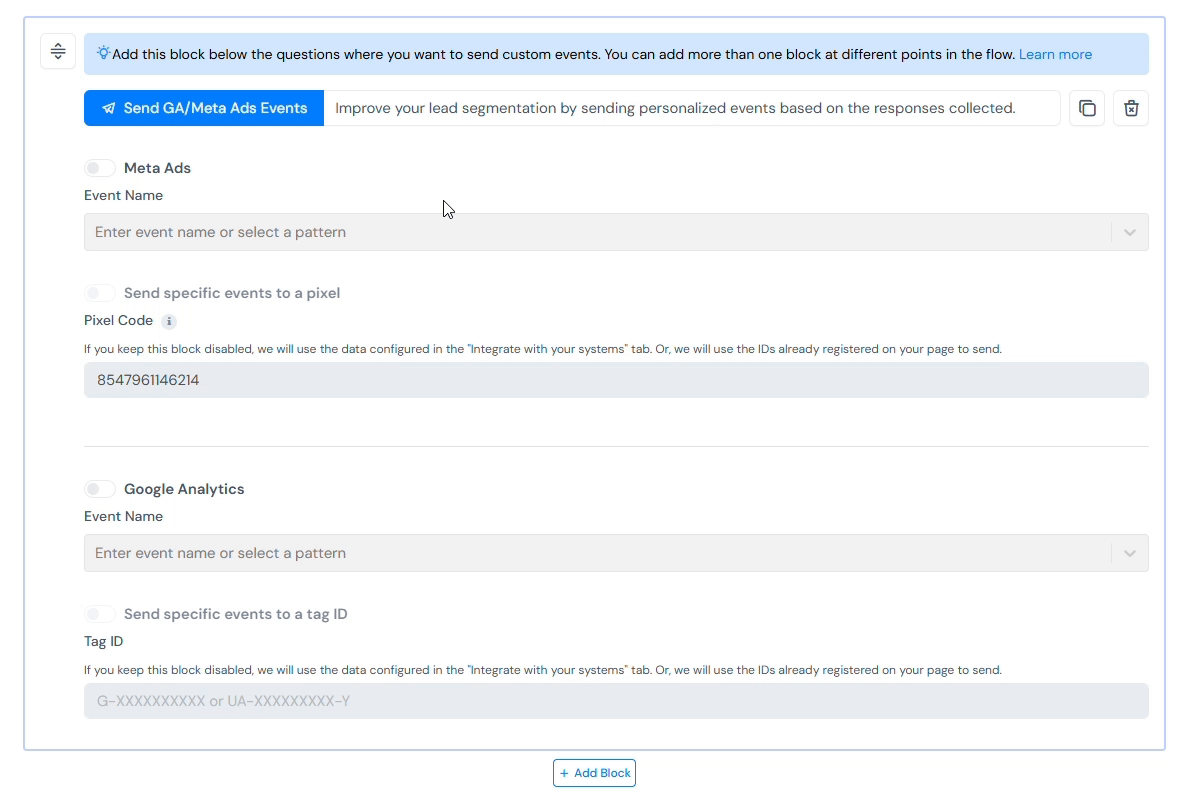This screenshot has width=1184, height=792.
Task: Click the lightbulb tip icon
Action: click(x=103, y=53)
